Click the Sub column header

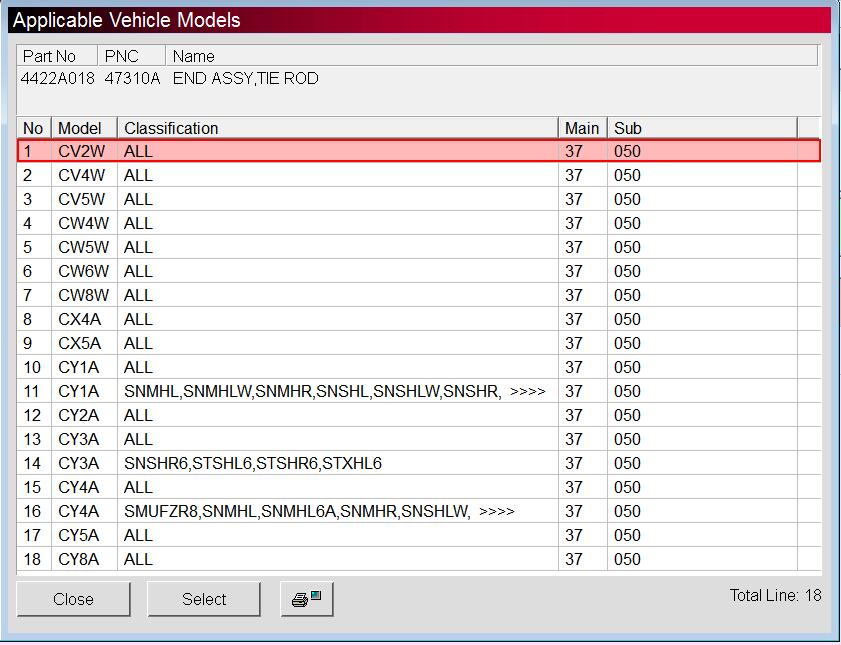point(628,127)
